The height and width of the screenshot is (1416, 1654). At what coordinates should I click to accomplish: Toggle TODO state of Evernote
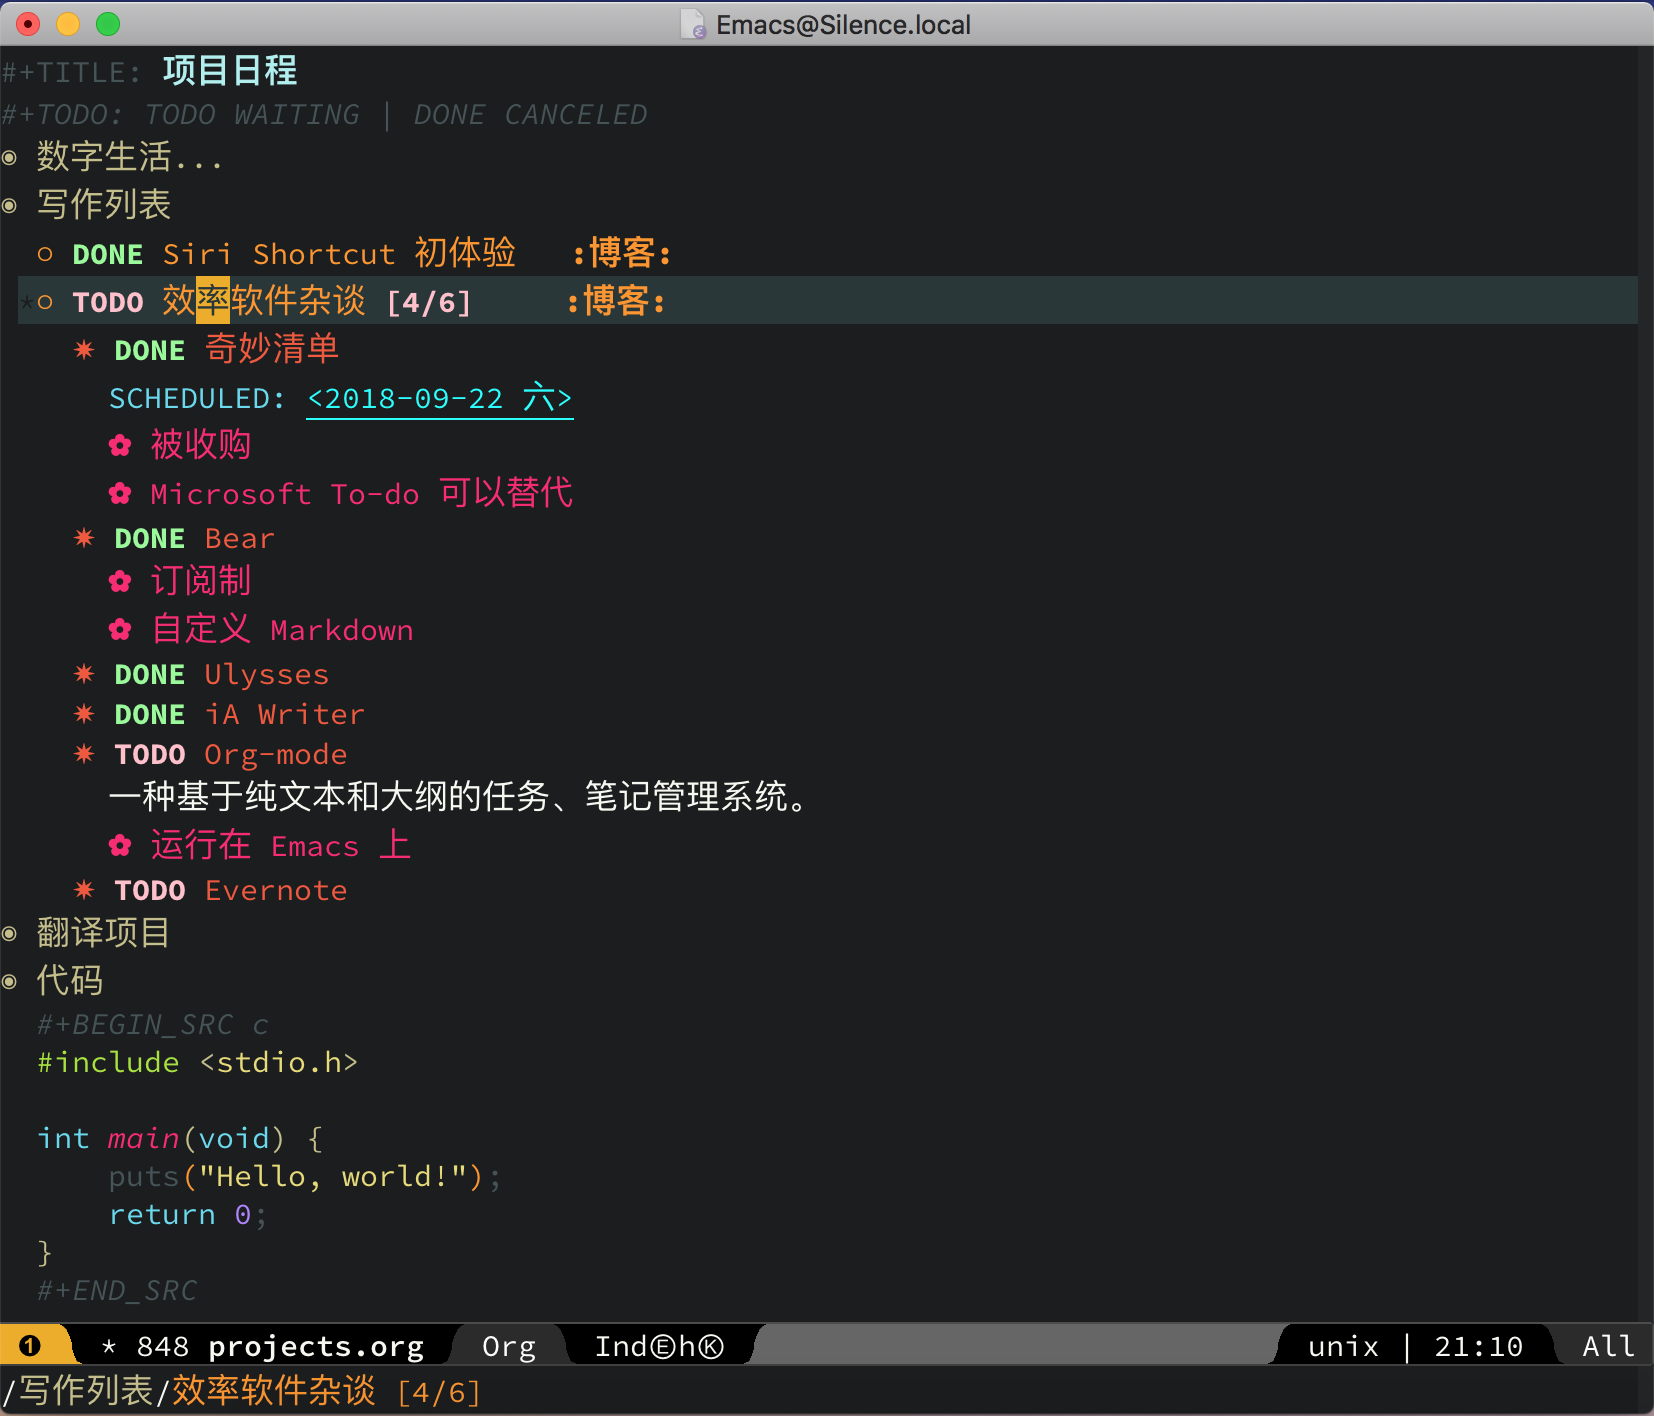pyautogui.click(x=150, y=890)
